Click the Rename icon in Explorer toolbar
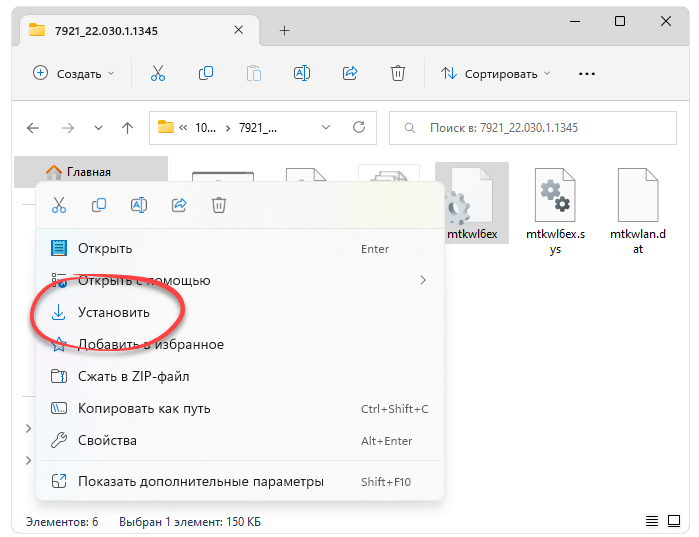 [302, 73]
